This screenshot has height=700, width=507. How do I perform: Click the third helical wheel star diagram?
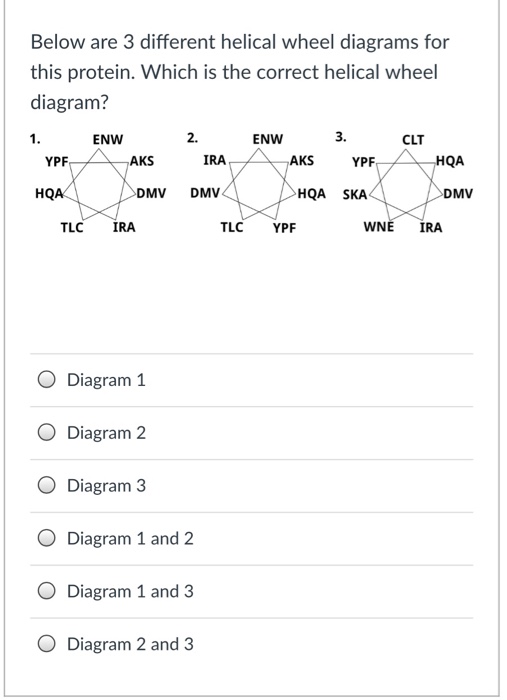point(406,184)
